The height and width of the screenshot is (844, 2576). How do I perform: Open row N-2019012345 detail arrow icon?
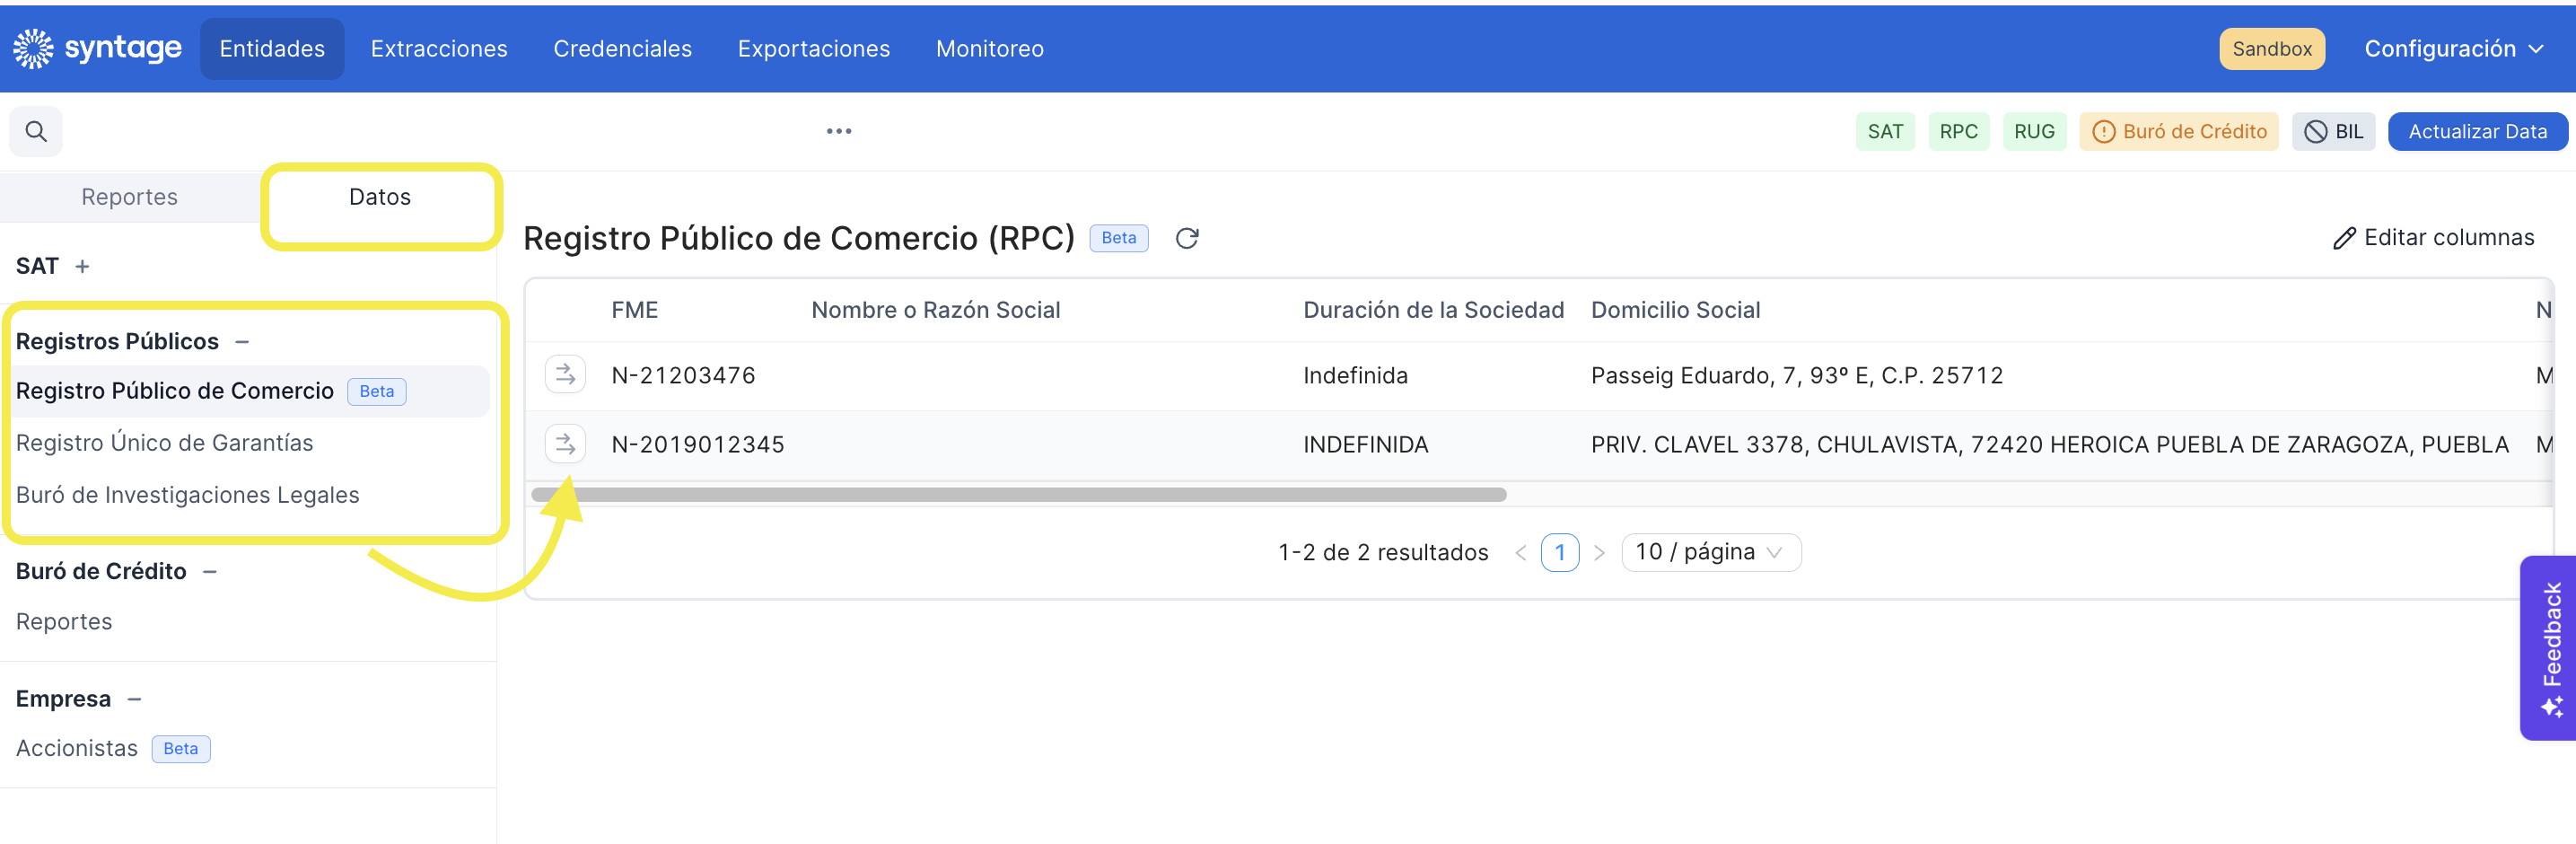tap(565, 444)
